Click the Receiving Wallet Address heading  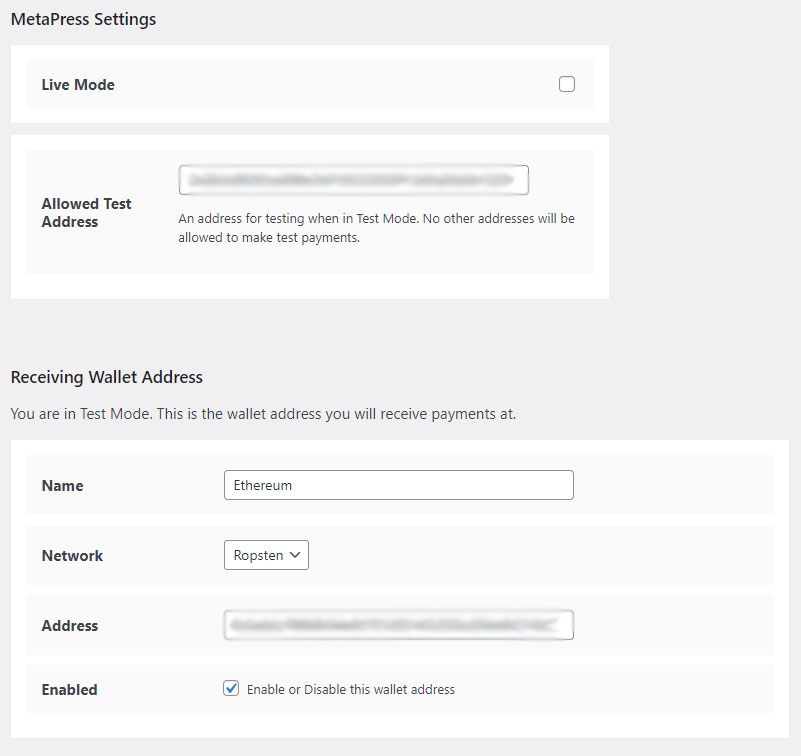(x=106, y=377)
